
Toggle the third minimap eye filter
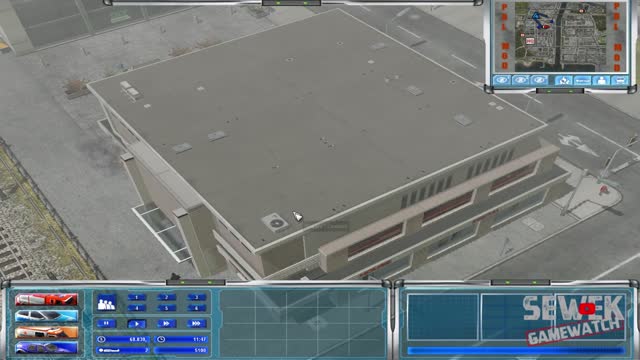539,80
